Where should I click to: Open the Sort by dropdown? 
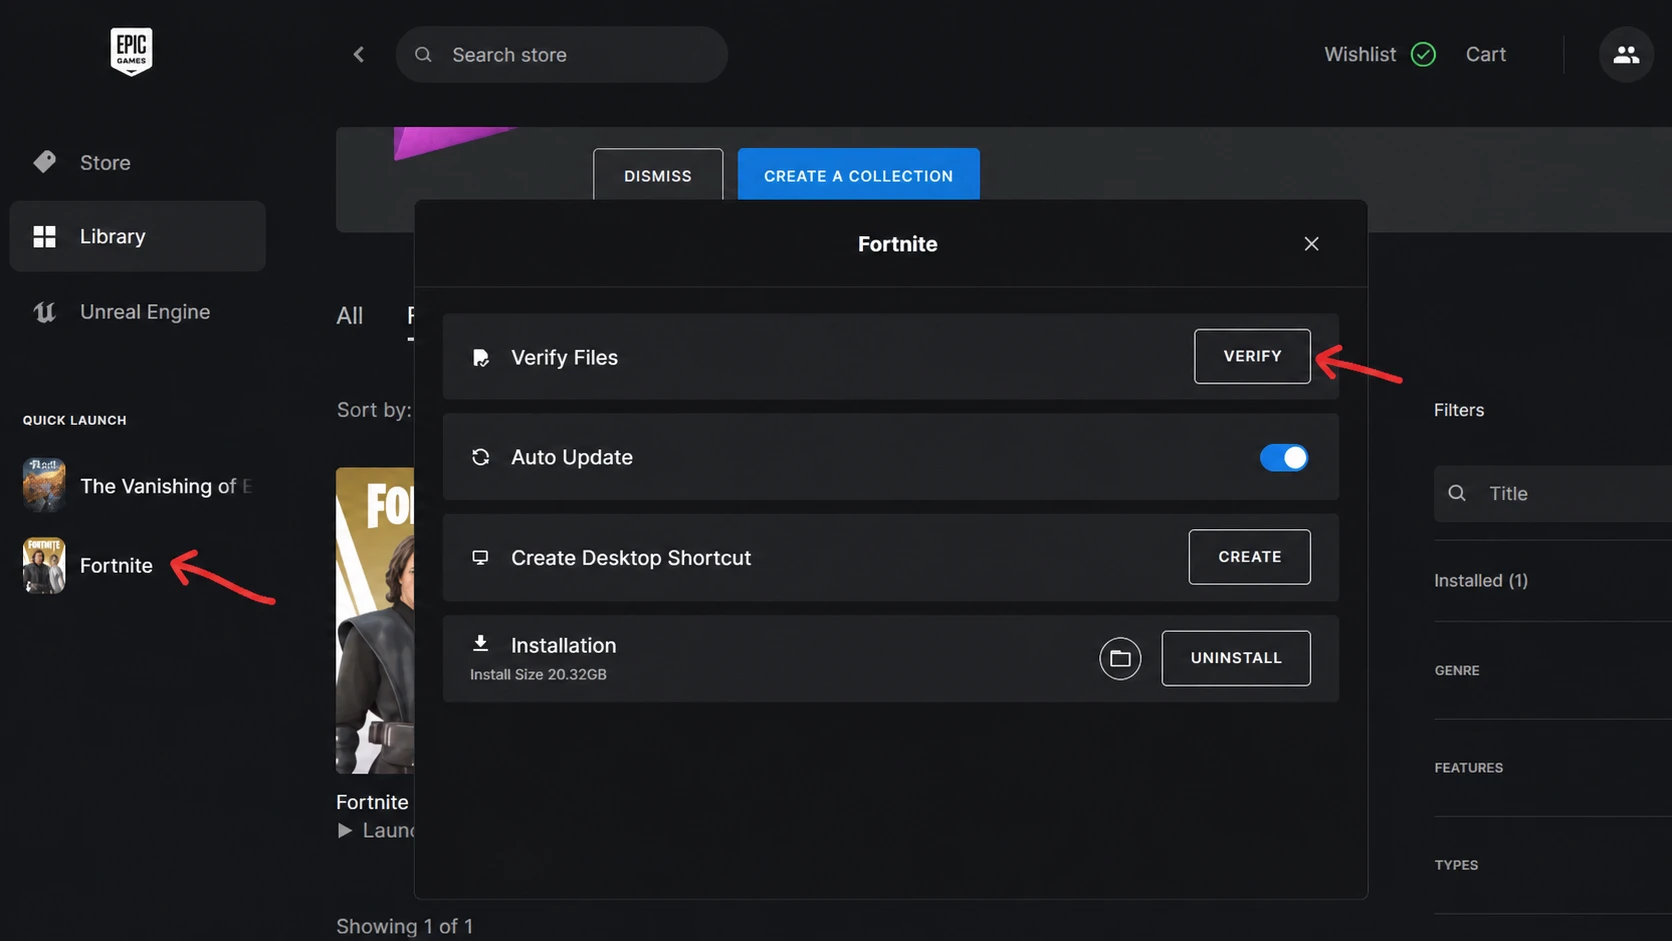(x=374, y=410)
